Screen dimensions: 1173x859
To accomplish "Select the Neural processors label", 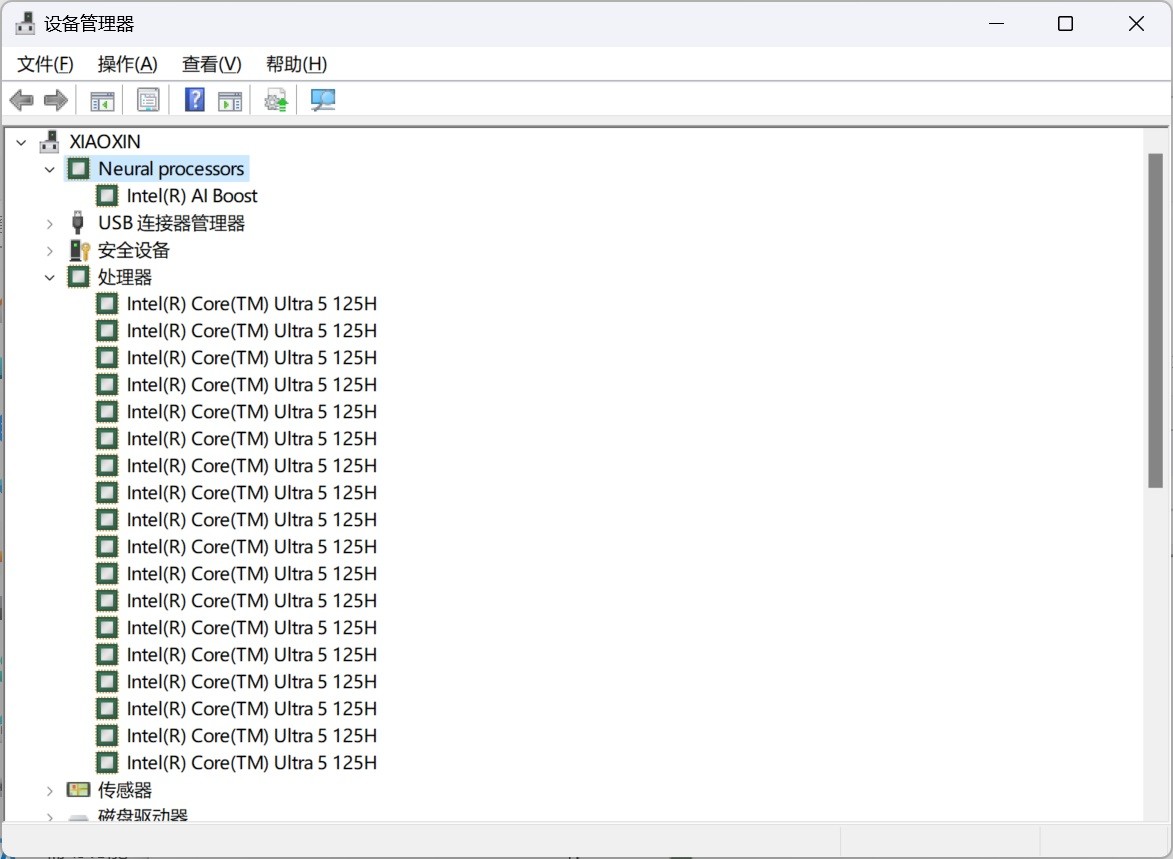I will click(171, 168).
